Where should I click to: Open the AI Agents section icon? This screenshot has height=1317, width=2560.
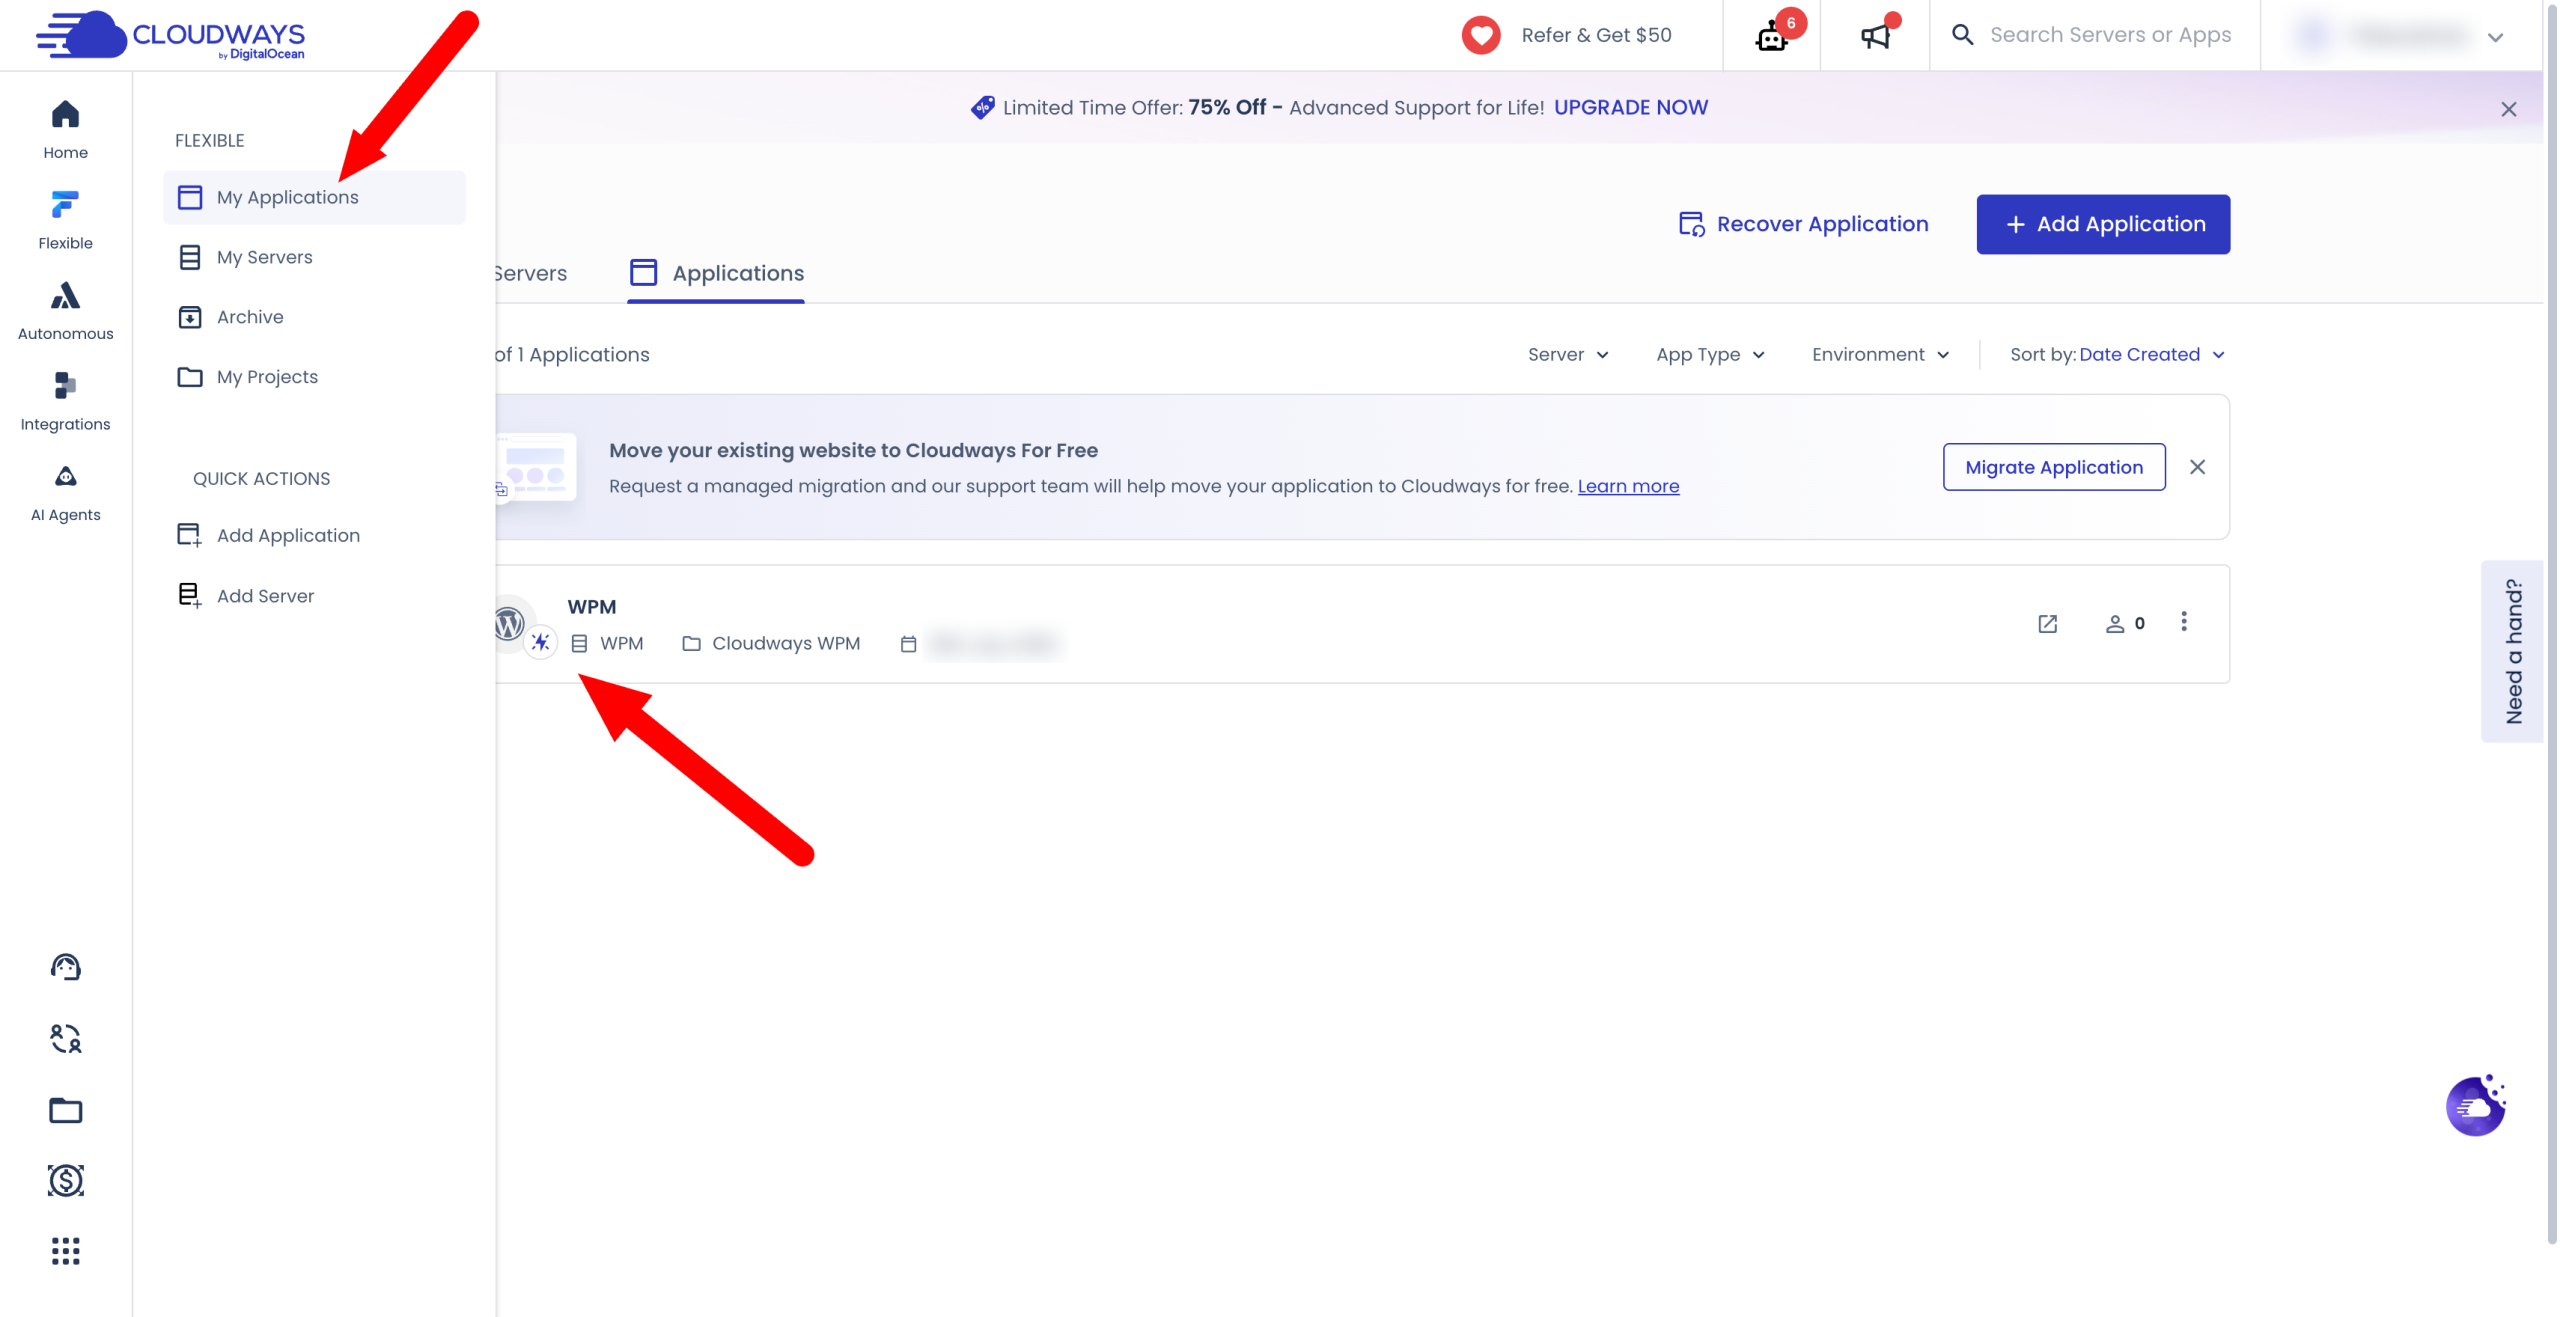click(x=65, y=476)
